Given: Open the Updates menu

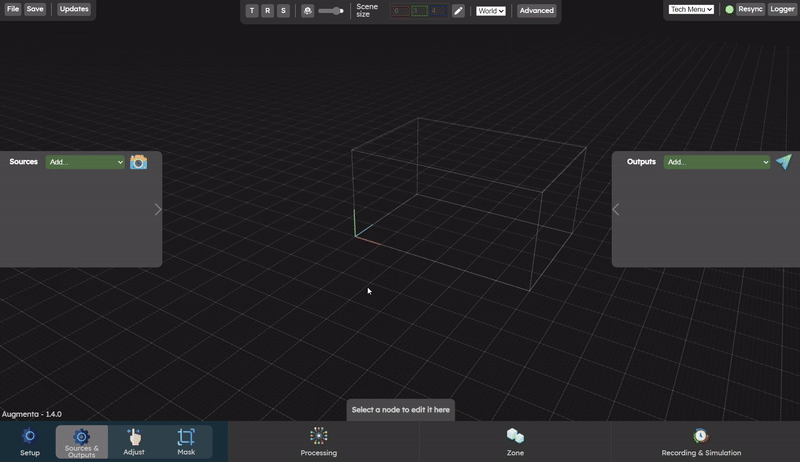Looking at the screenshot, I should click(x=73, y=9).
